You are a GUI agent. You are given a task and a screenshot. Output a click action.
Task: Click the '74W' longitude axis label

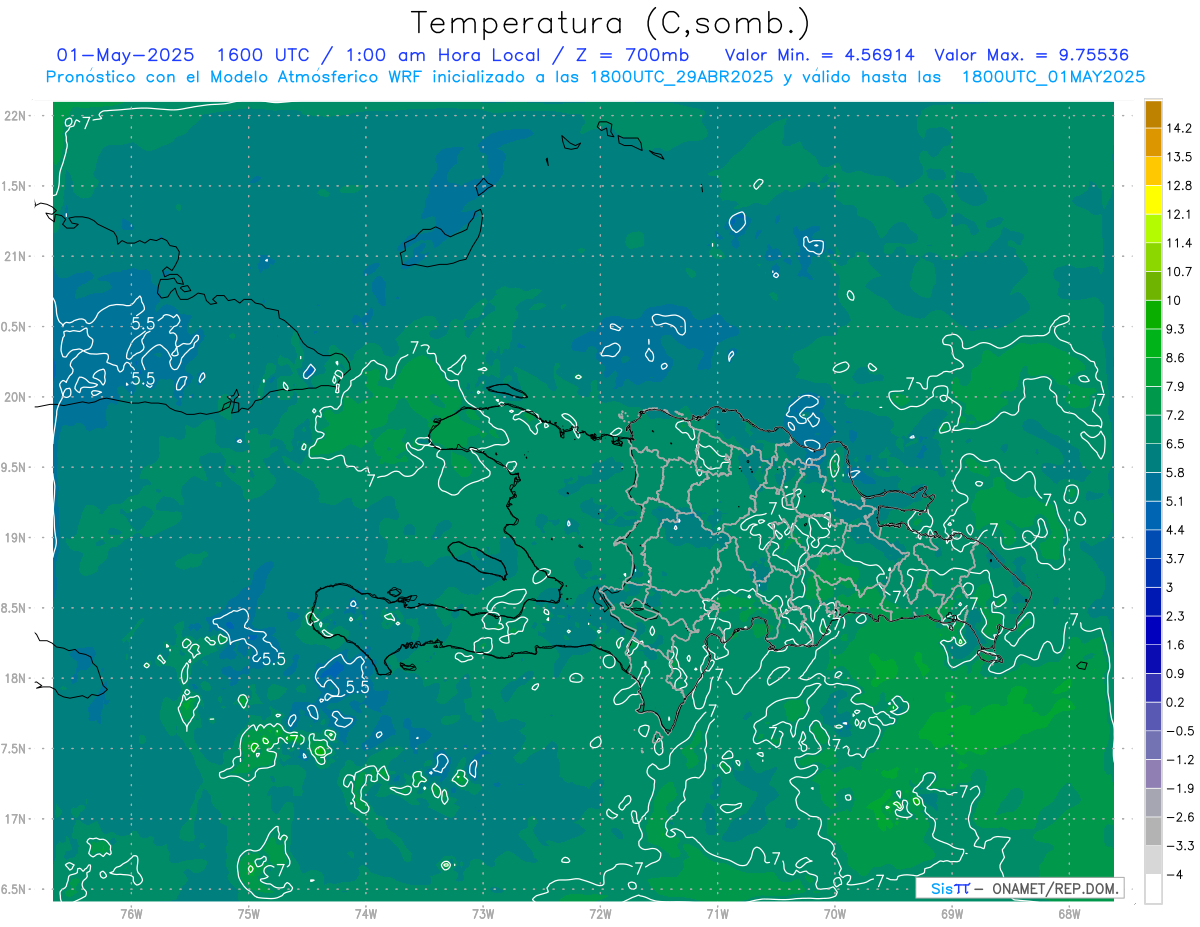click(365, 913)
